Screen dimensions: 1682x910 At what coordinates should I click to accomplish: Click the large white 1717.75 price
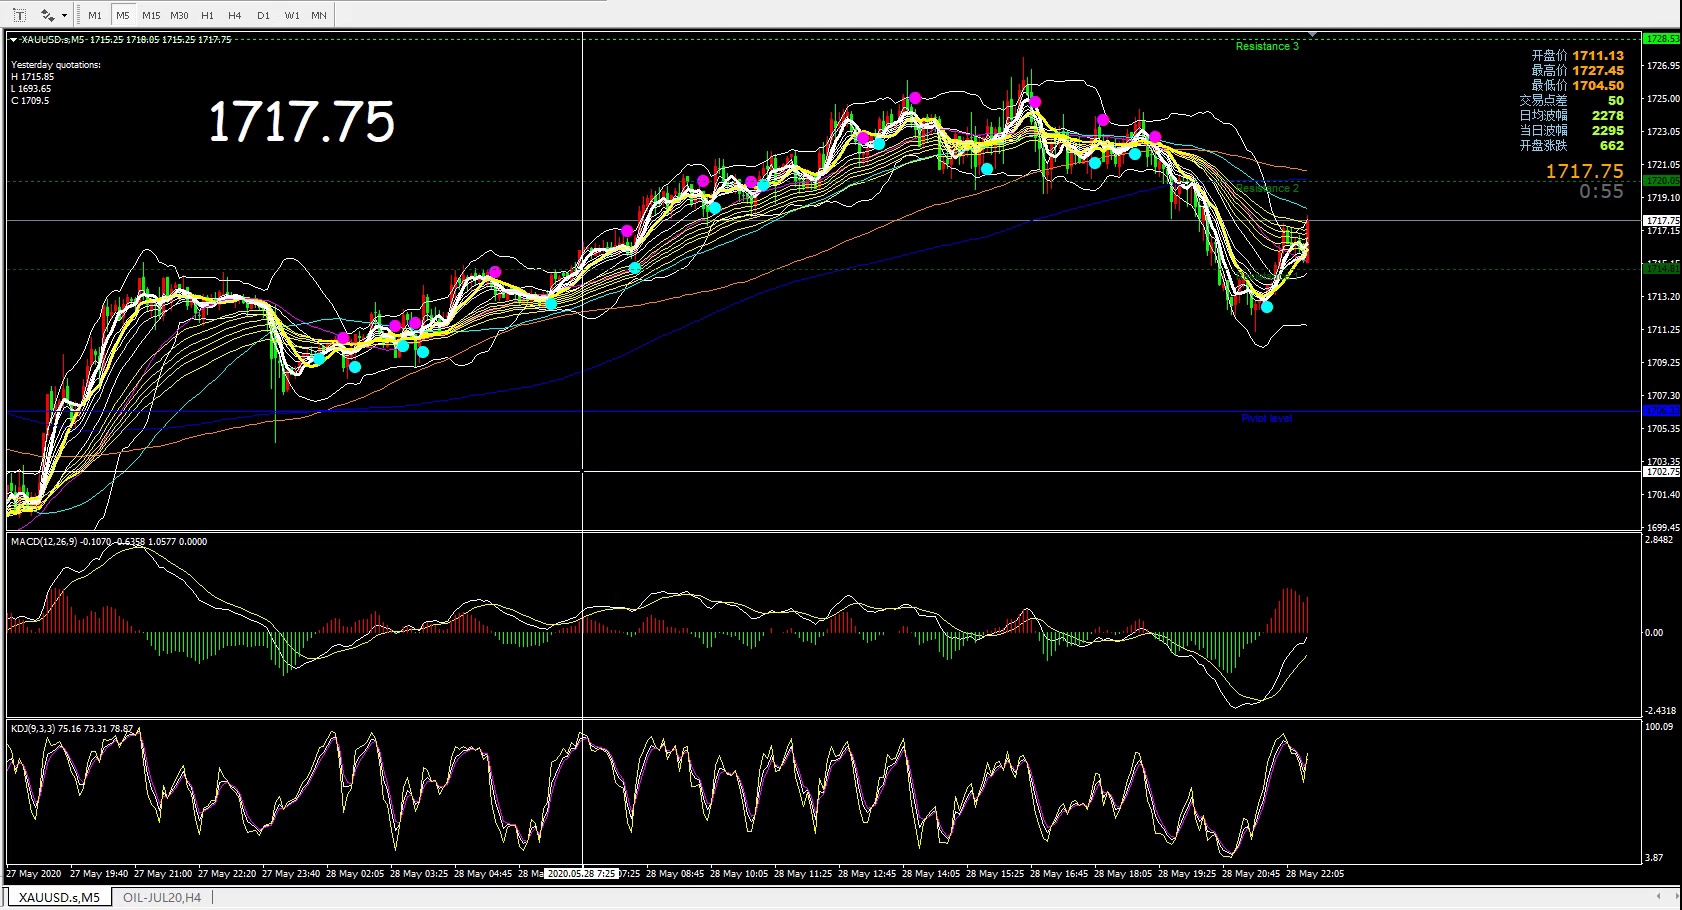point(301,122)
